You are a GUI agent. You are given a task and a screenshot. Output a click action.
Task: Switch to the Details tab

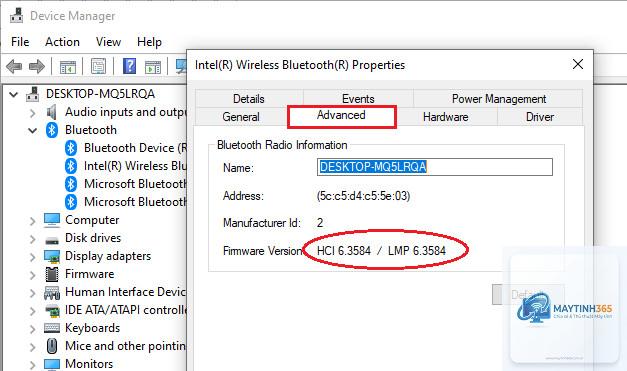pos(249,99)
